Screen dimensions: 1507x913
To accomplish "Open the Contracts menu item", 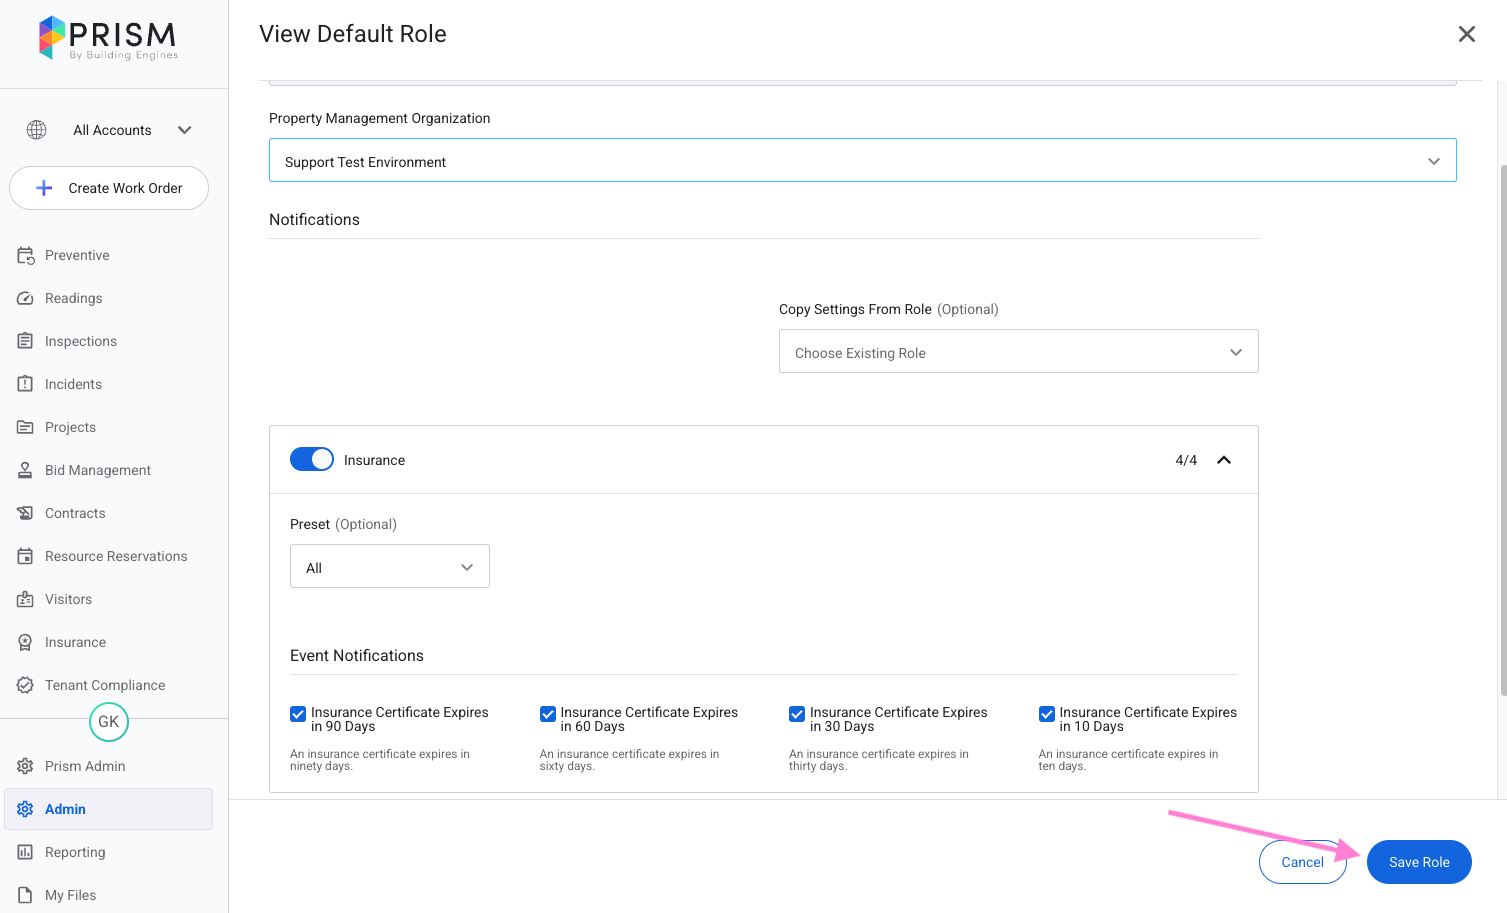I will pyautogui.click(x=75, y=513).
